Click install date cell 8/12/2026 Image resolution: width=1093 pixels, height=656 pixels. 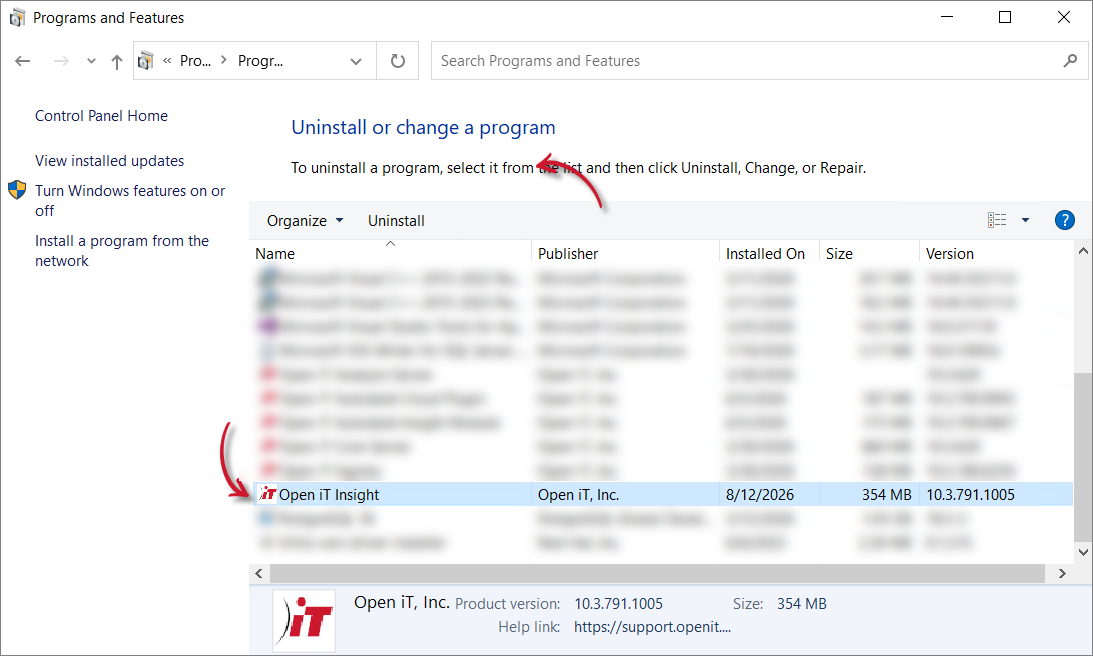(x=760, y=495)
